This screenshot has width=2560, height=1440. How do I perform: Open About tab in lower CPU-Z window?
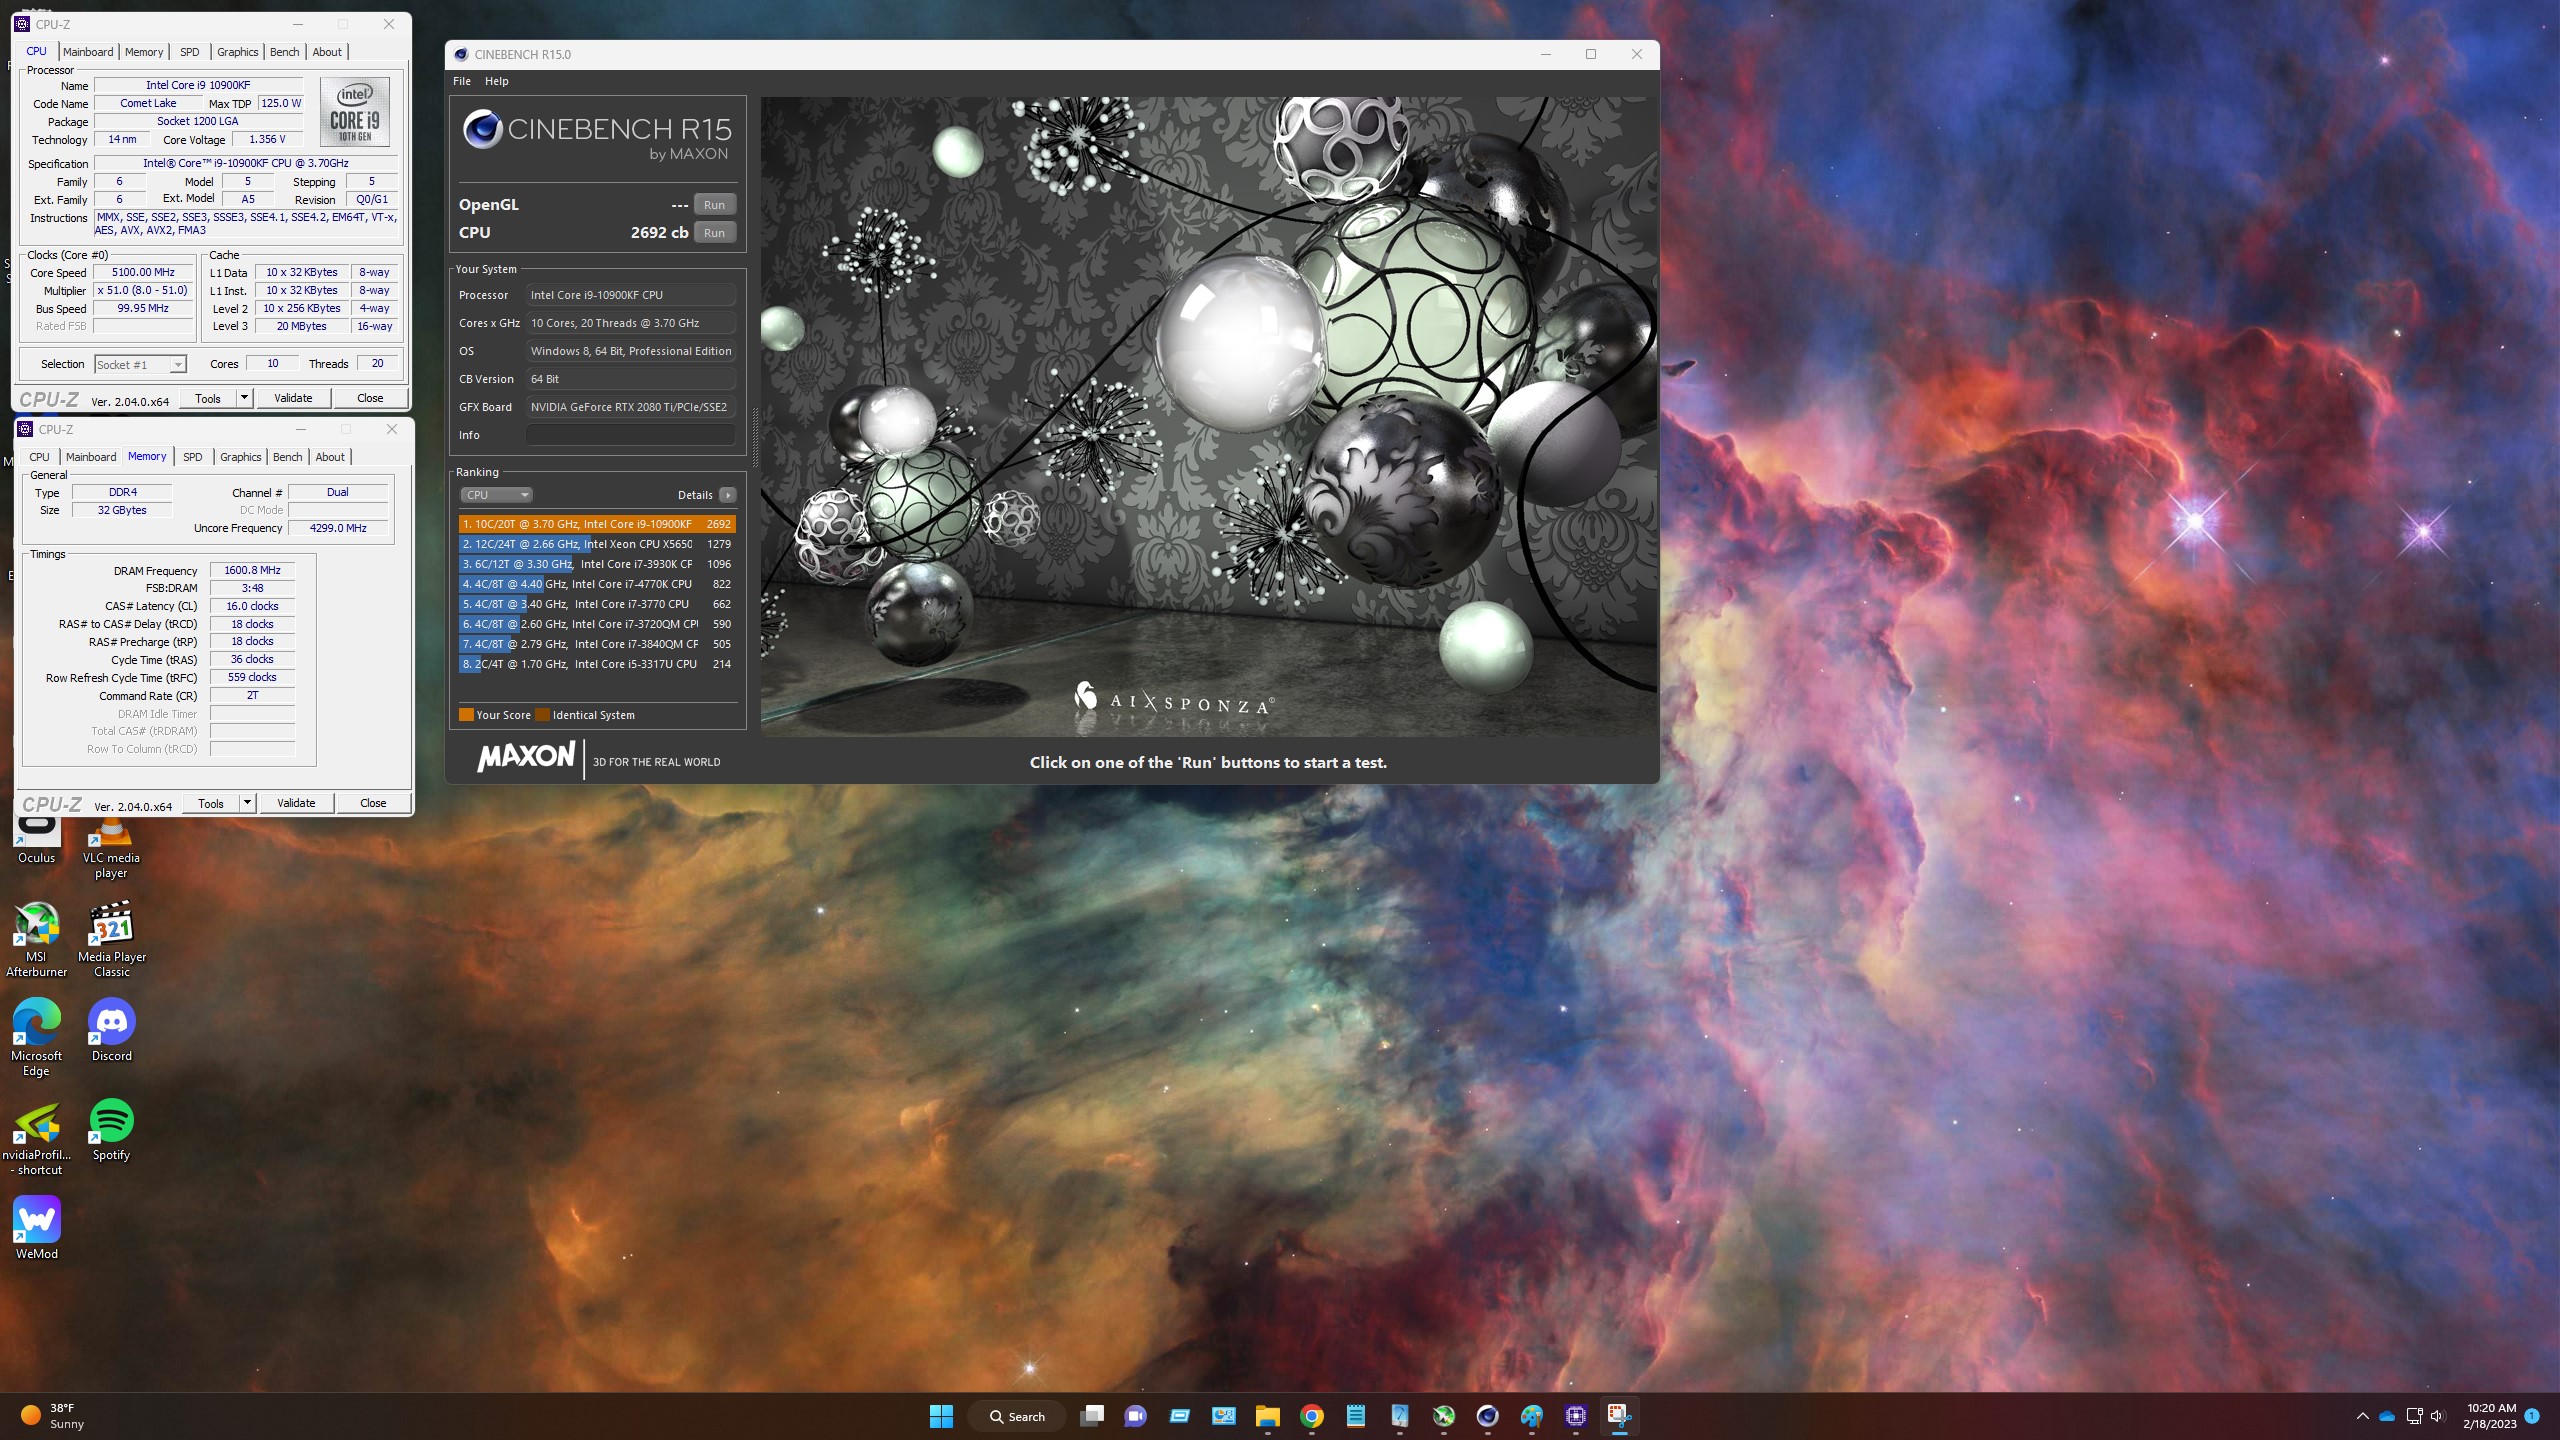(330, 457)
